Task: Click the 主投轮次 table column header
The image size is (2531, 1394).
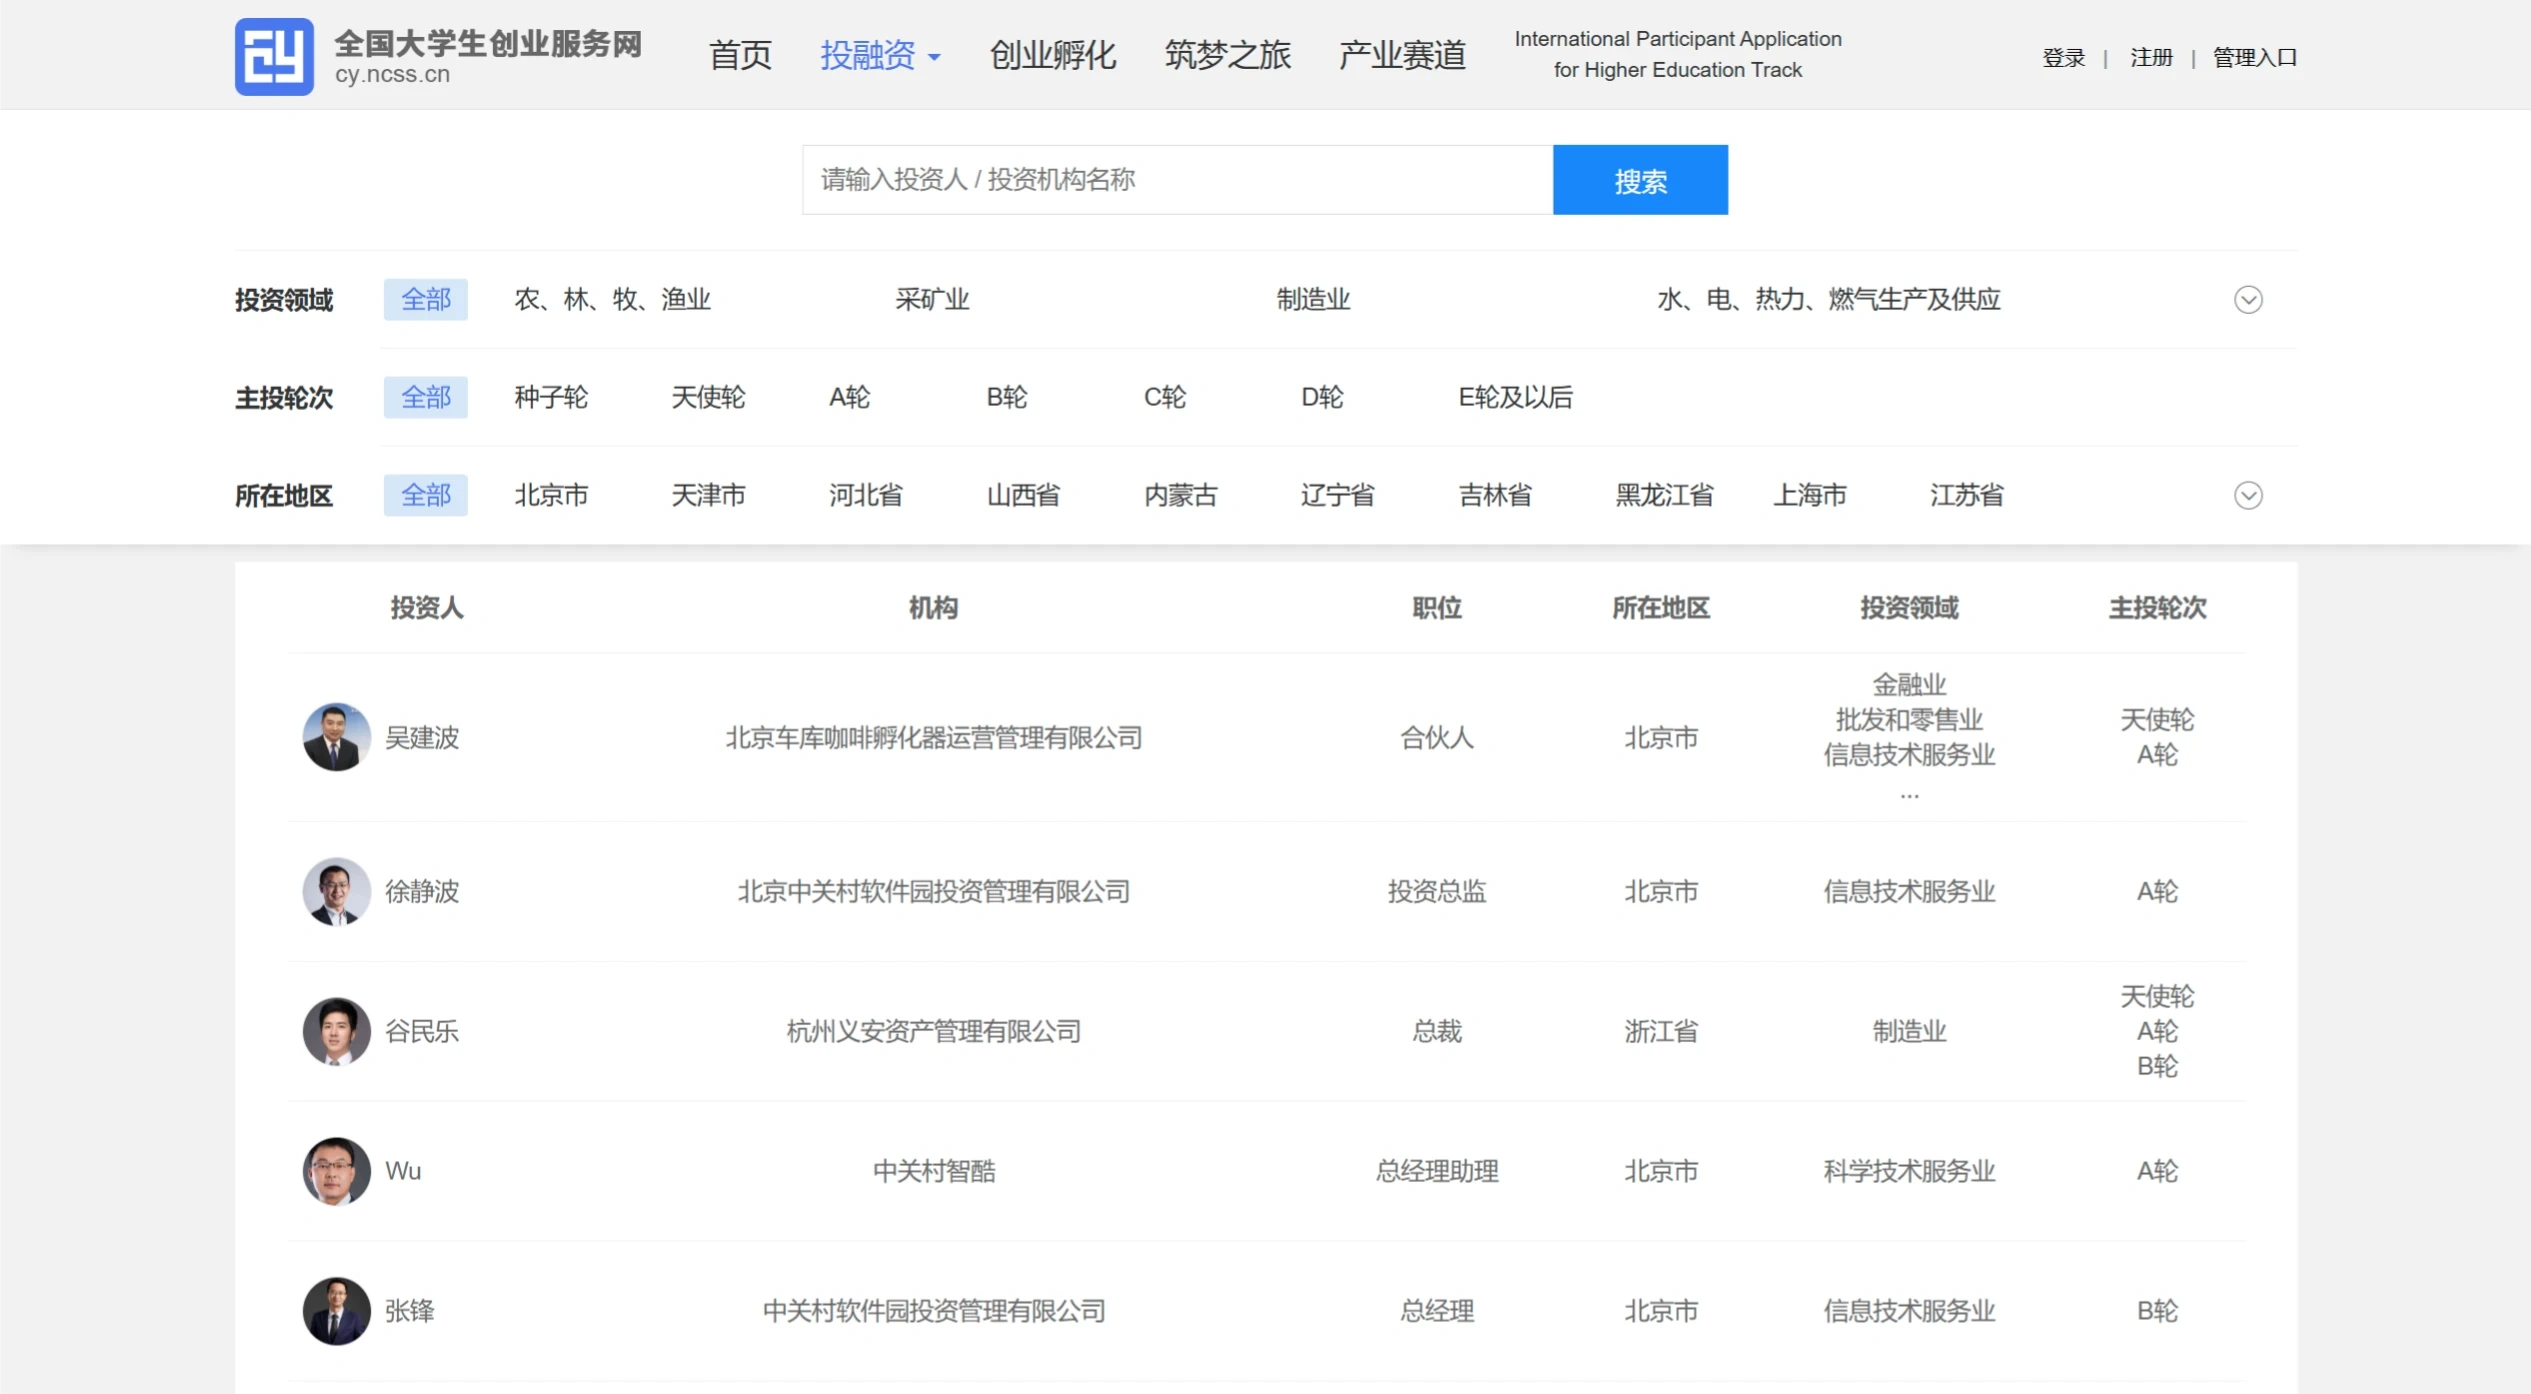Action: [2157, 608]
